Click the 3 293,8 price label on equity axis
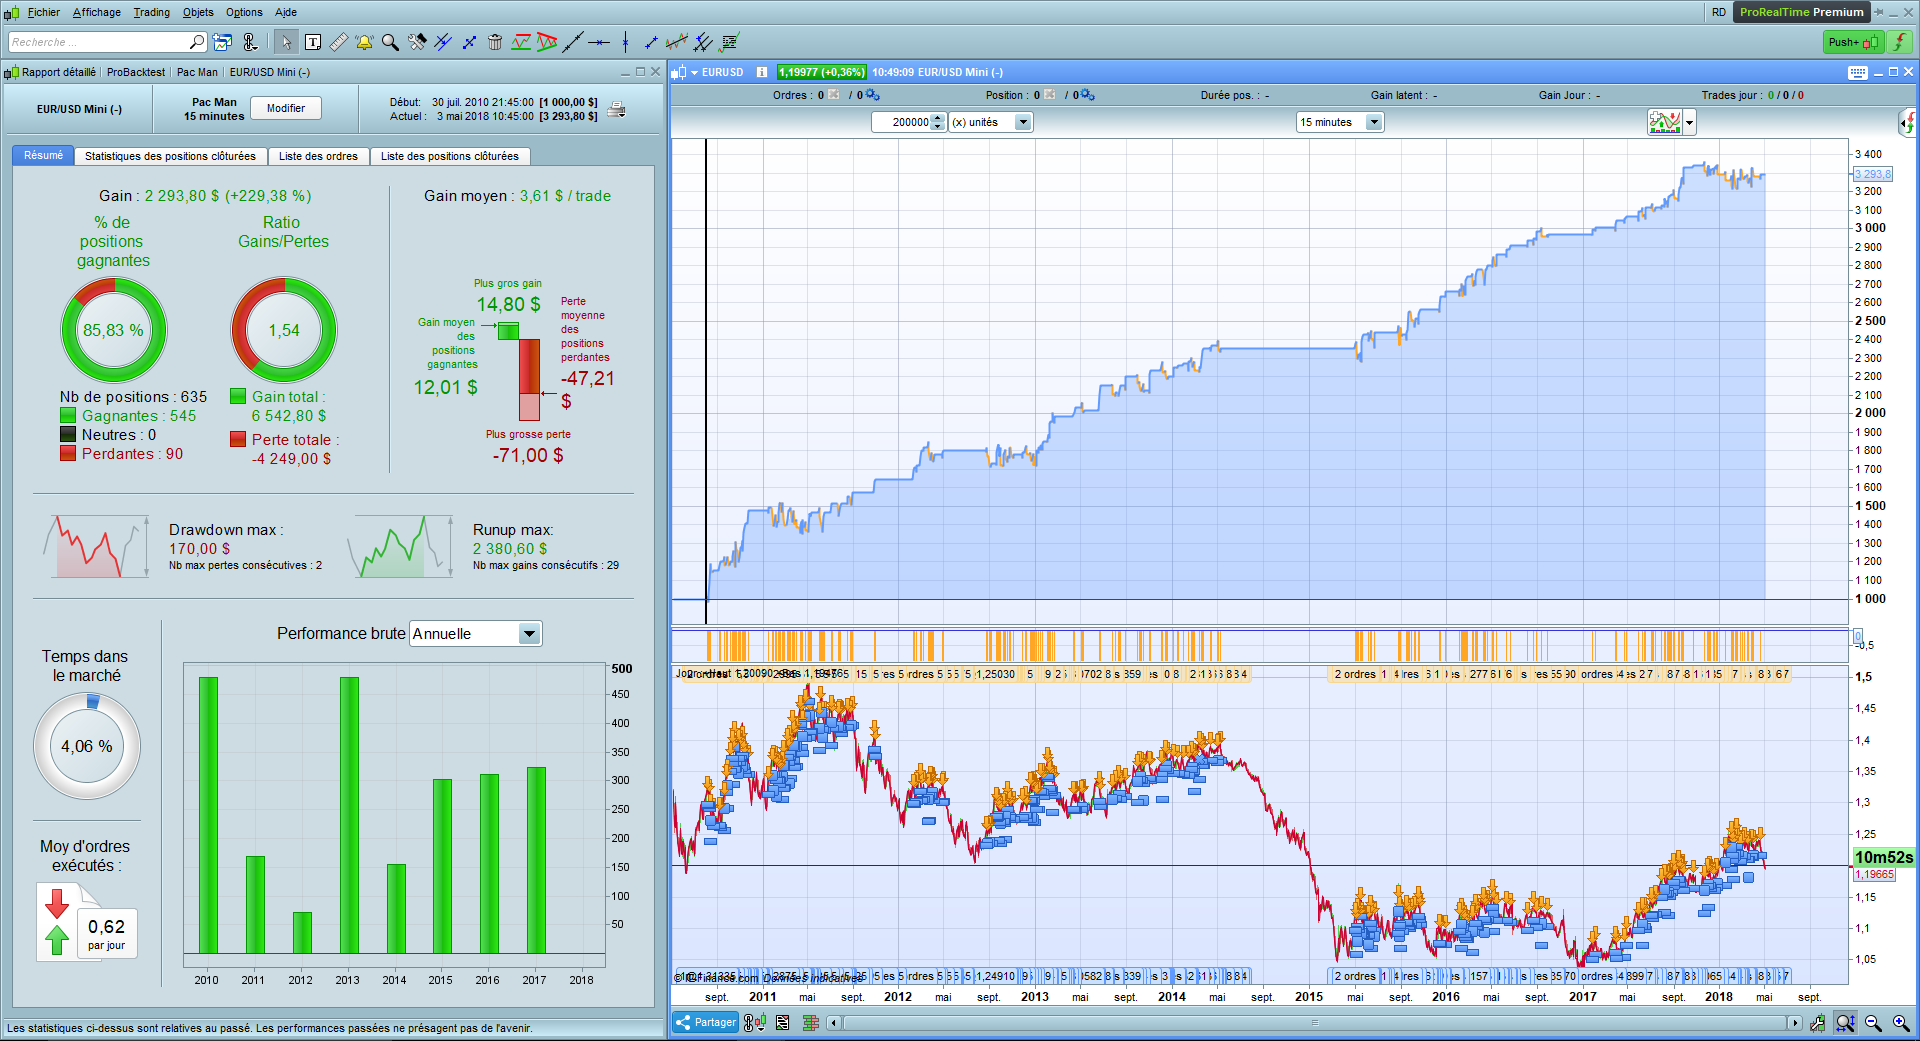The height and width of the screenshot is (1041, 1920). pos(1873,174)
